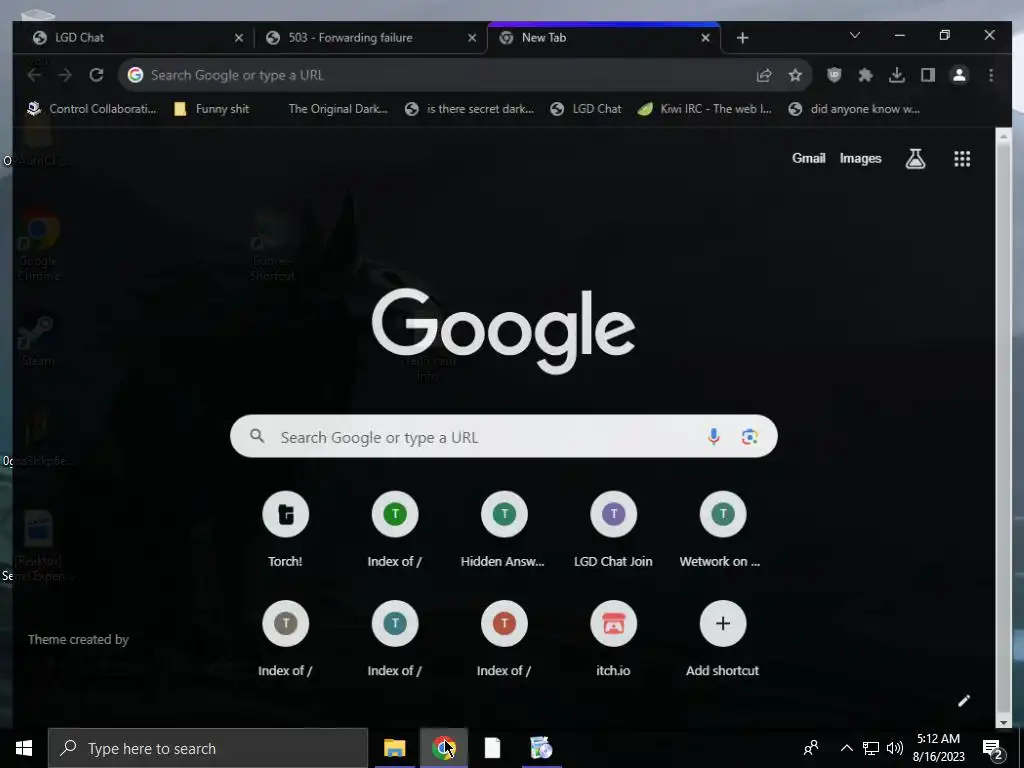Viewport: 1024px width, 768px height.
Task: Open the taskbar clock showing 5:12 AM
Action: [938, 748]
